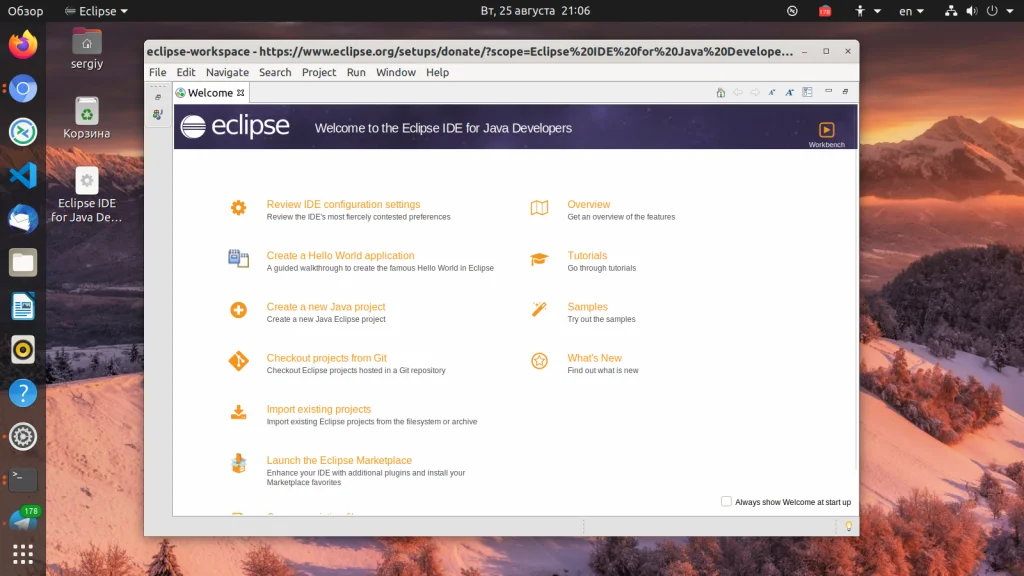Click the magnify font size icon
This screenshot has width=1024, height=576.
tap(790, 93)
